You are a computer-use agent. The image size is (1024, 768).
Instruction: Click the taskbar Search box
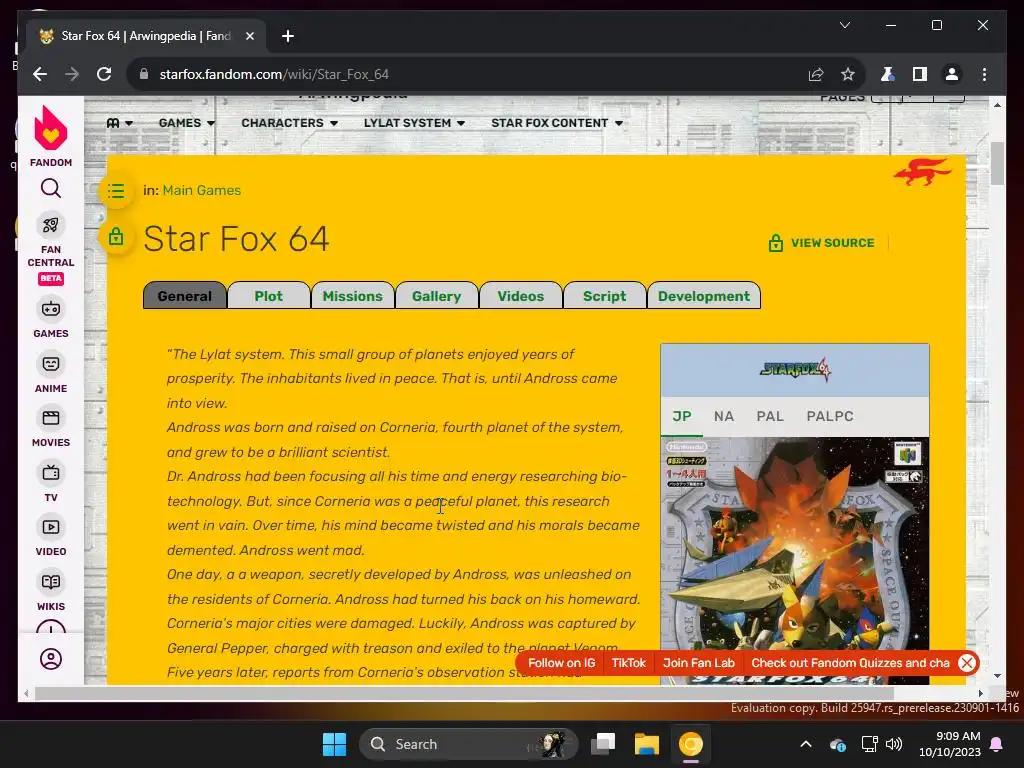[469, 744]
